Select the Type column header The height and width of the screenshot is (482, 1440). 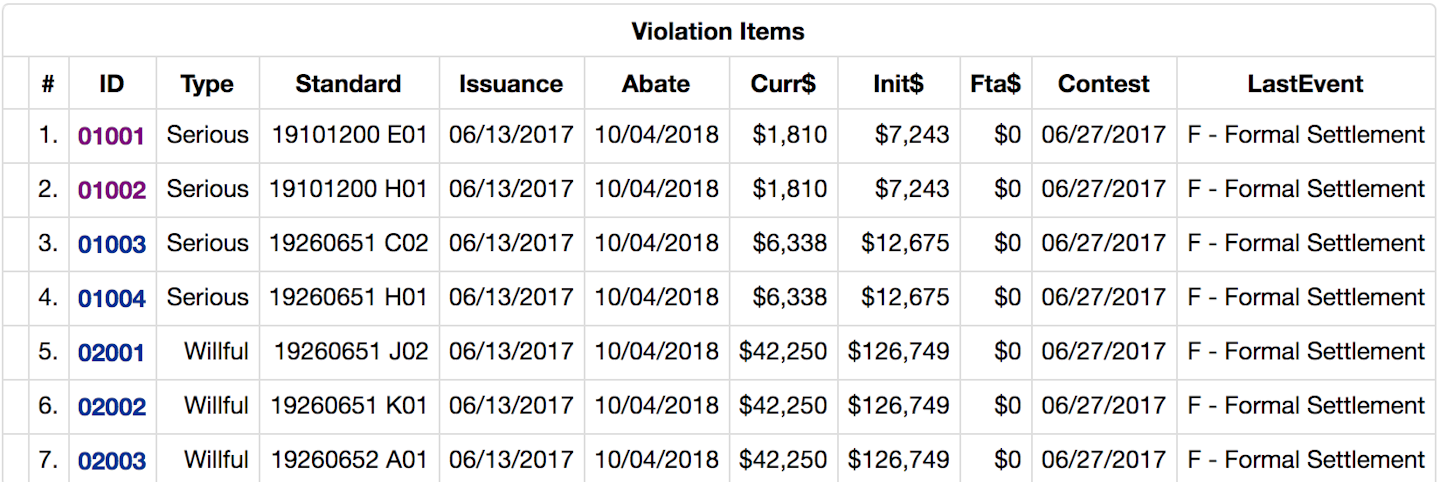pyautogui.click(x=207, y=84)
